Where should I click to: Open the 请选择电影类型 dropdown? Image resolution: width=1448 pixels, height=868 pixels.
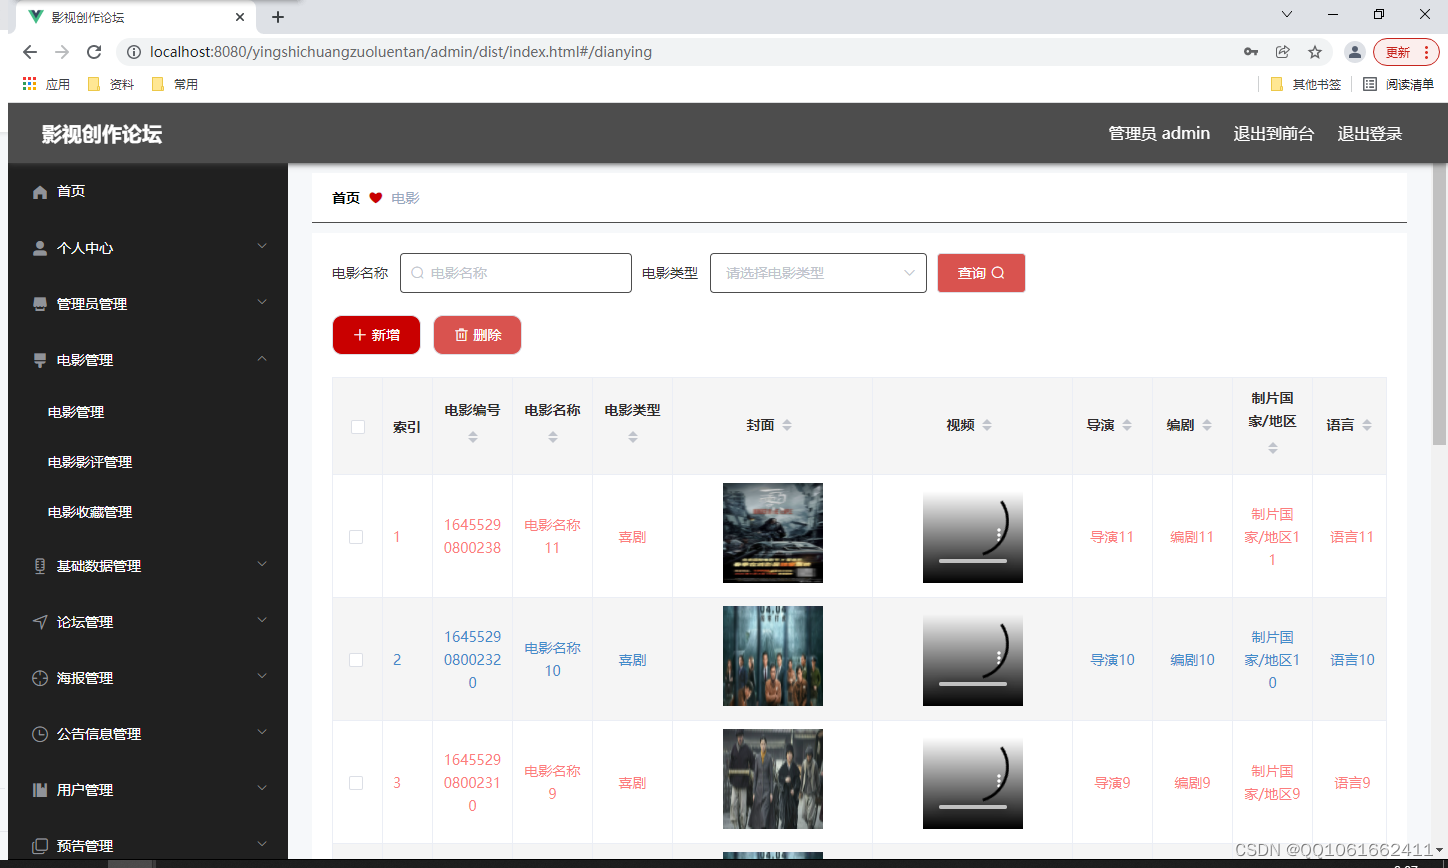pyautogui.click(x=818, y=272)
